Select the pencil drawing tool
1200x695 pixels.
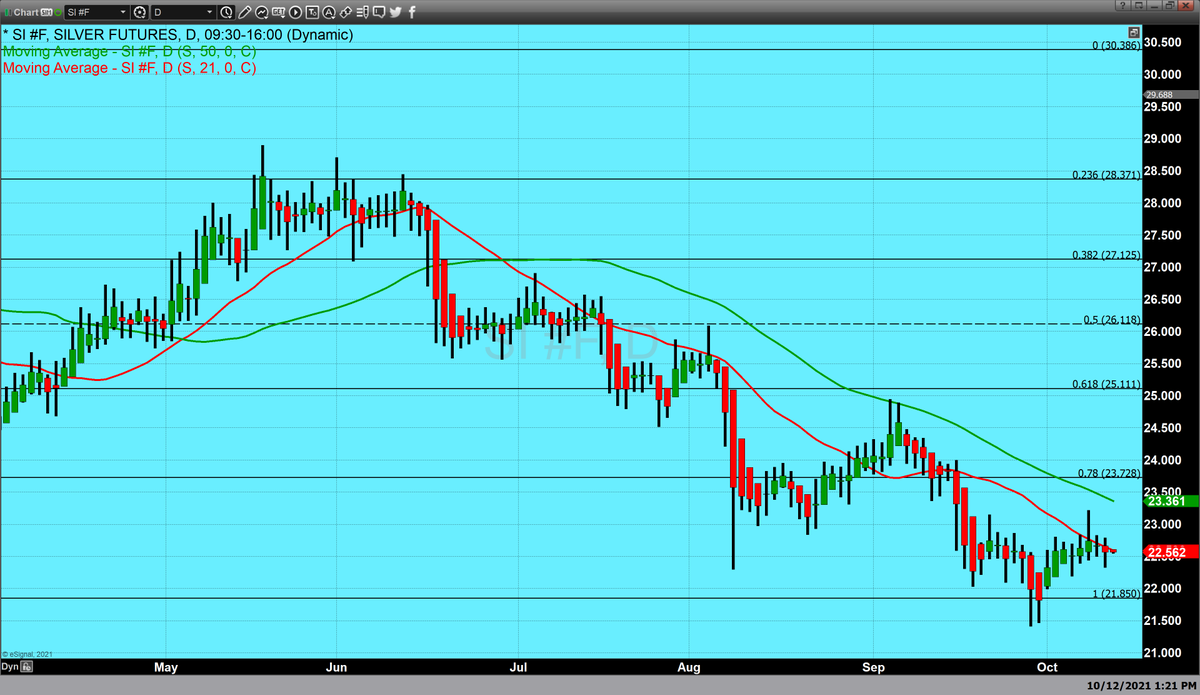[x=244, y=12]
